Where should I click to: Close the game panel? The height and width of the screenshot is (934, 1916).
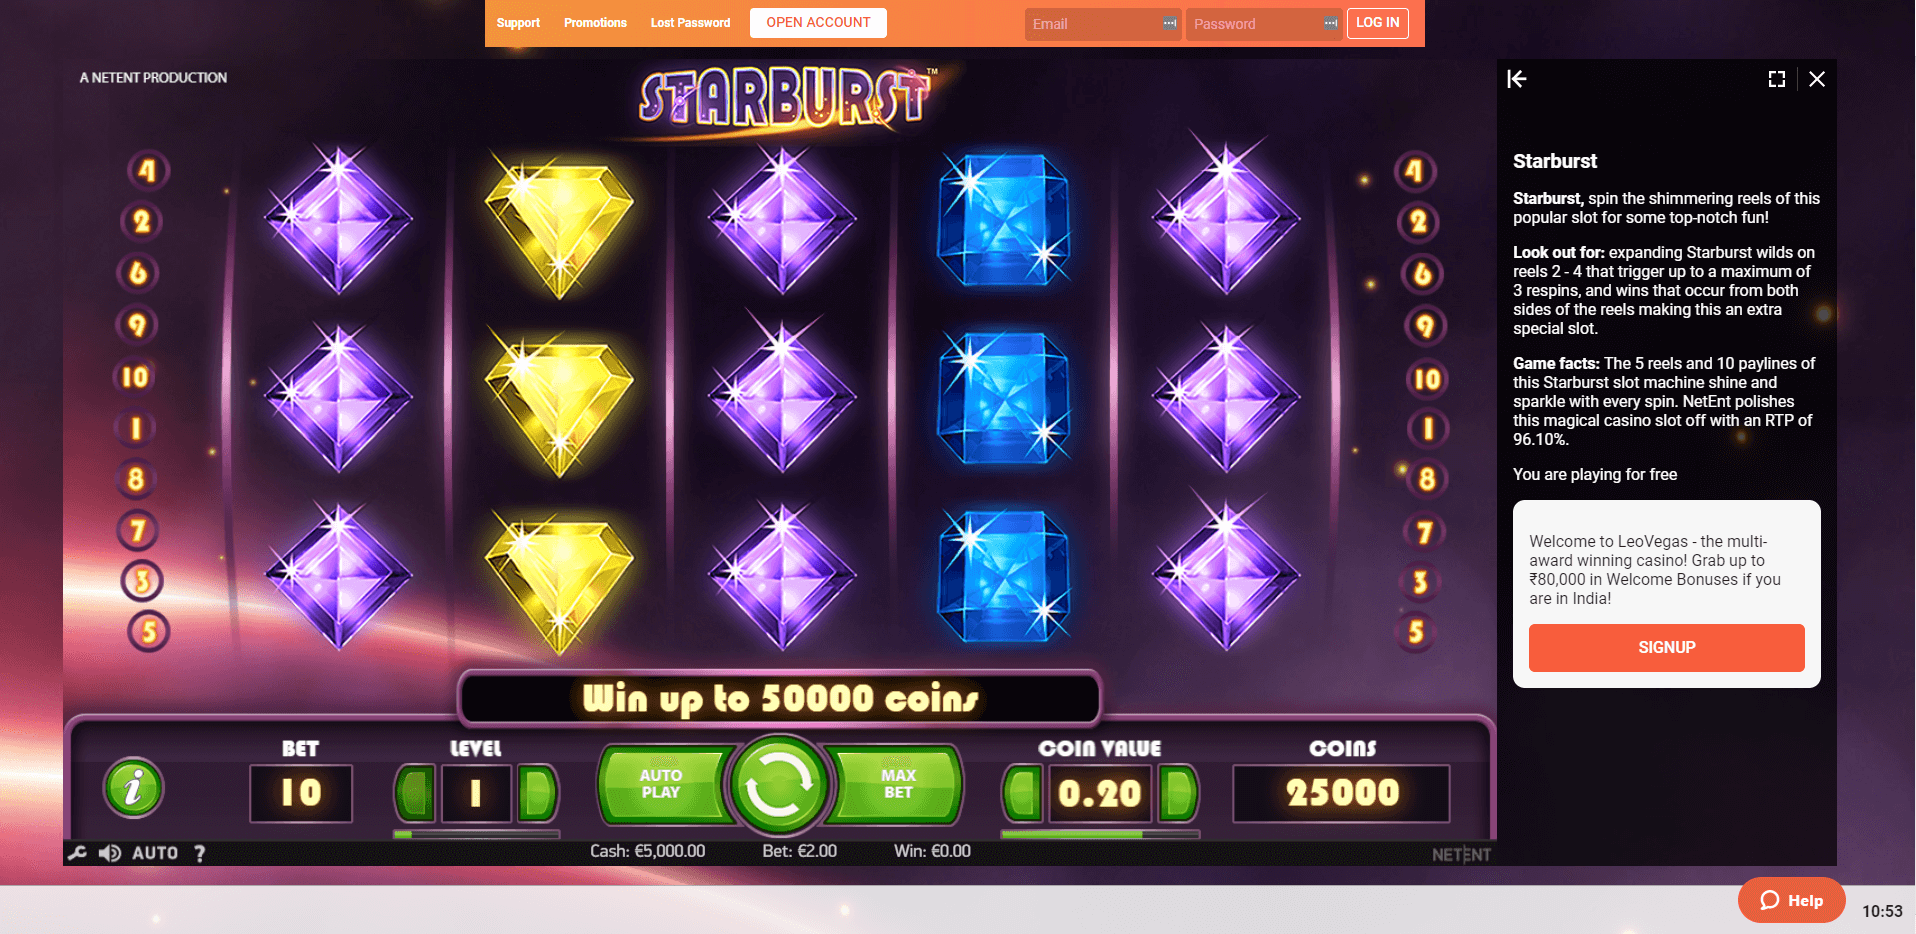pos(1817,79)
